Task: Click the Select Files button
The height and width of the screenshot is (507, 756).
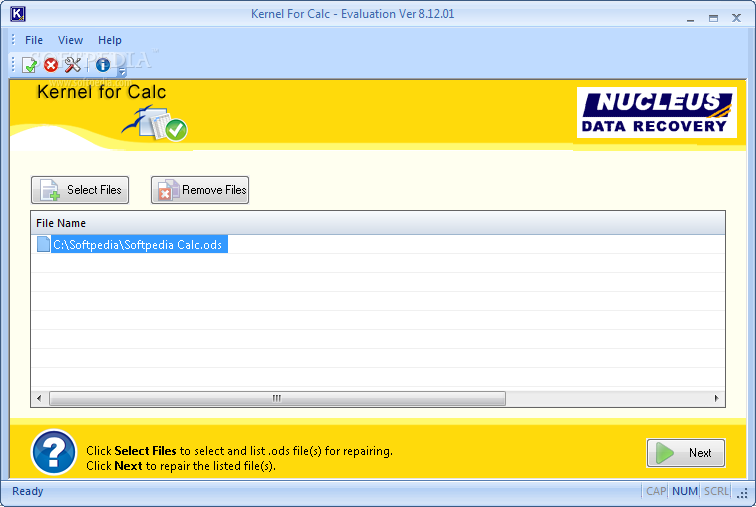Action: [x=80, y=190]
